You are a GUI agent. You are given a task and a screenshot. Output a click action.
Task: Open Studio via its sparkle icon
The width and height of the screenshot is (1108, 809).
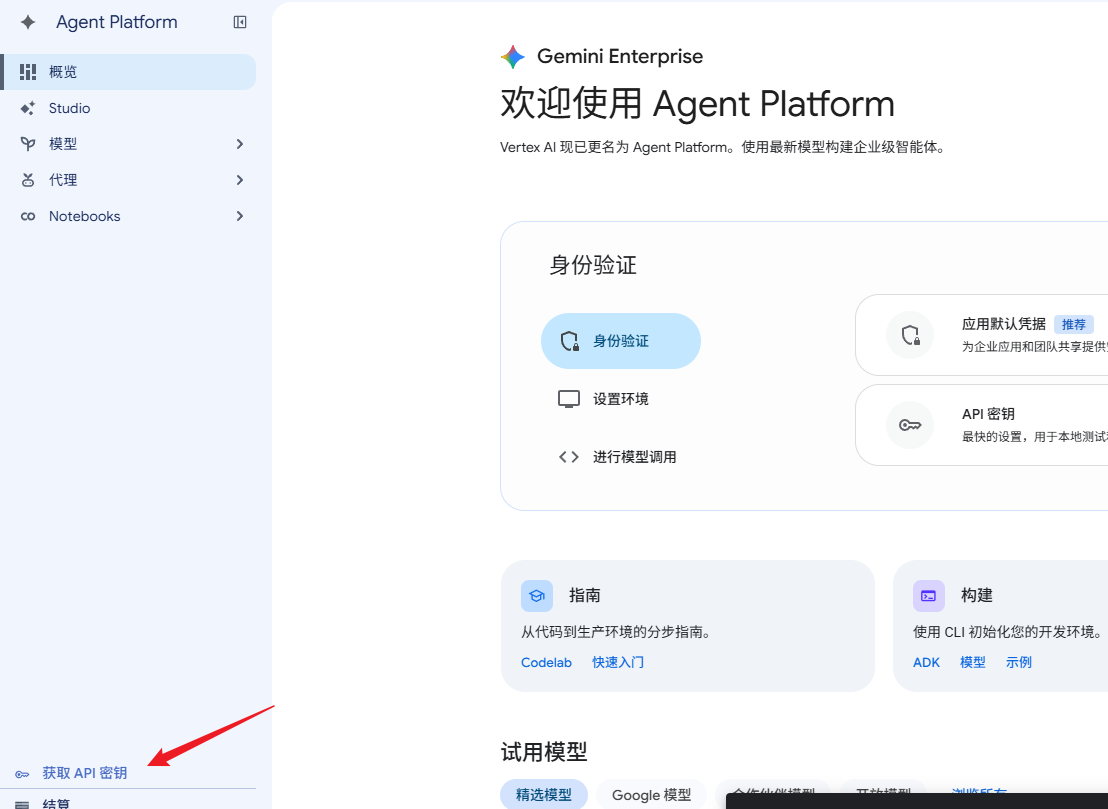point(28,108)
